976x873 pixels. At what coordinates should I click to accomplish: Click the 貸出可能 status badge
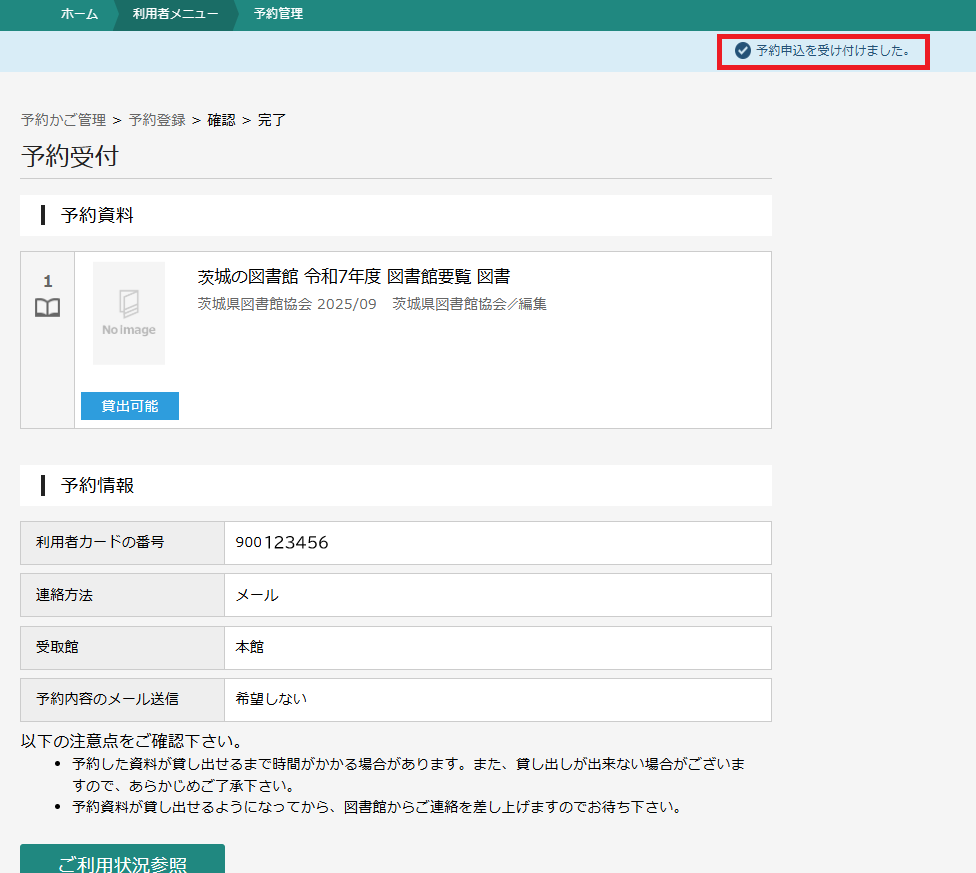130,406
